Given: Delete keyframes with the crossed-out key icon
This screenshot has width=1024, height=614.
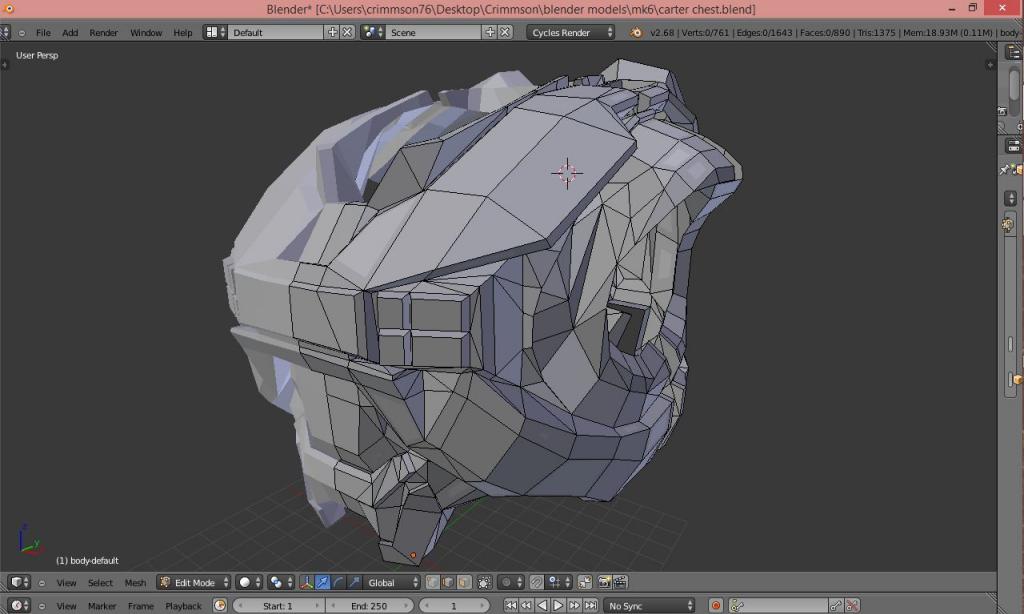Looking at the screenshot, I should click(x=852, y=606).
